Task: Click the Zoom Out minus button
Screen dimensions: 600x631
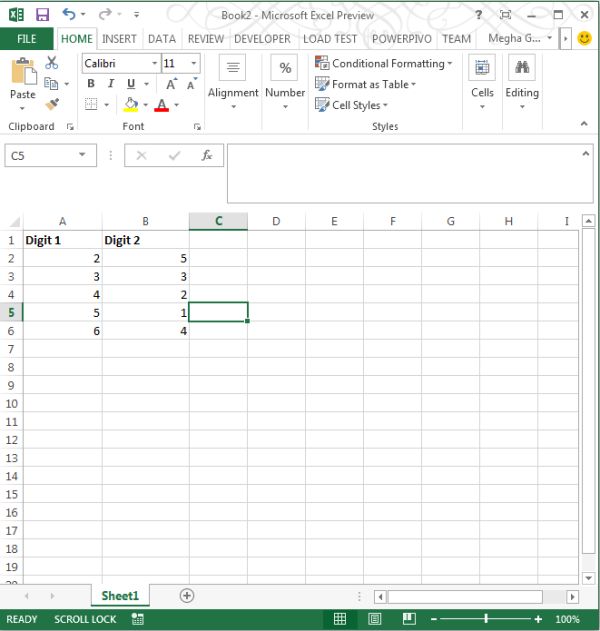Action: pos(433,619)
